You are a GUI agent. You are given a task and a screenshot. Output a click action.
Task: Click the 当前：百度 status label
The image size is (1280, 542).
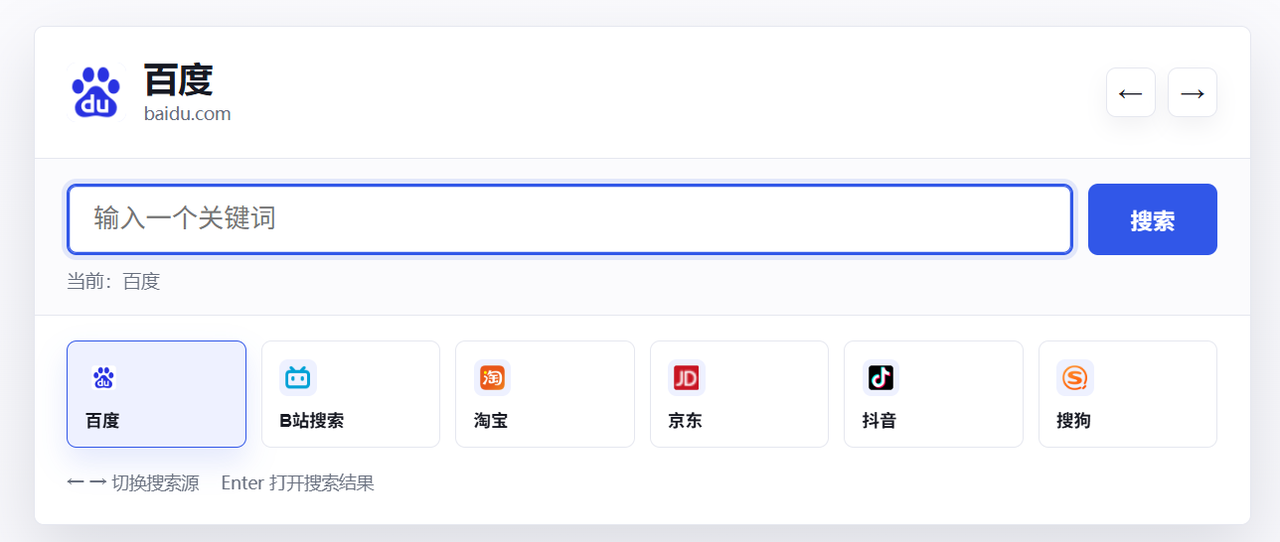click(x=113, y=282)
